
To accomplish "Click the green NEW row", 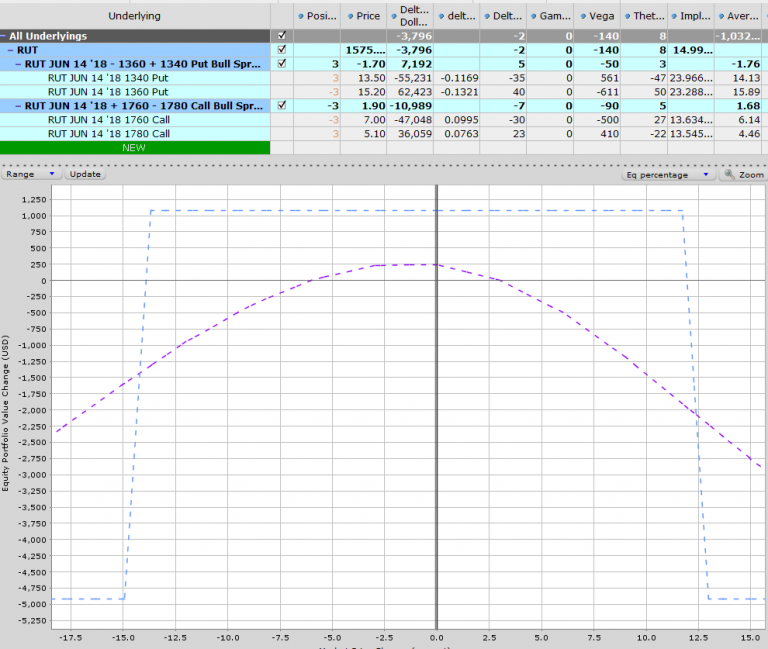I will 134,147.
